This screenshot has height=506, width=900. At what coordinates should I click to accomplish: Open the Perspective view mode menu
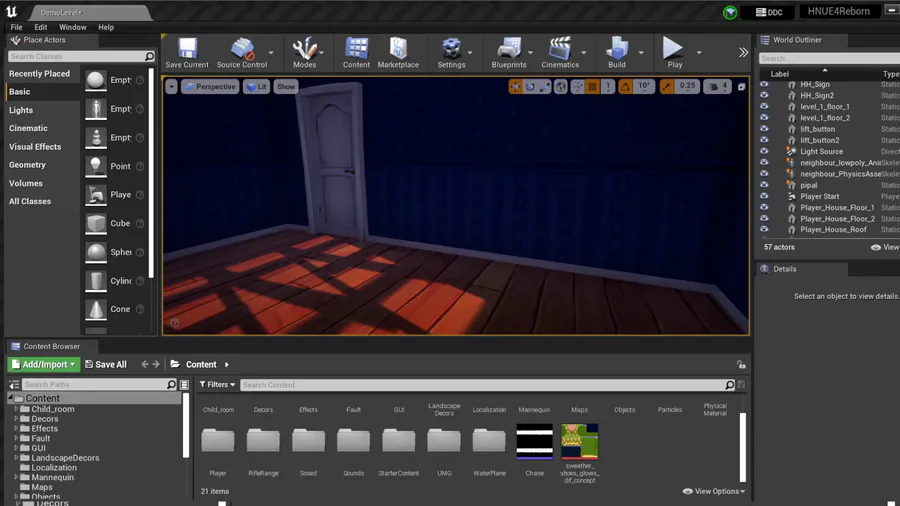click(x=210, y=87)
